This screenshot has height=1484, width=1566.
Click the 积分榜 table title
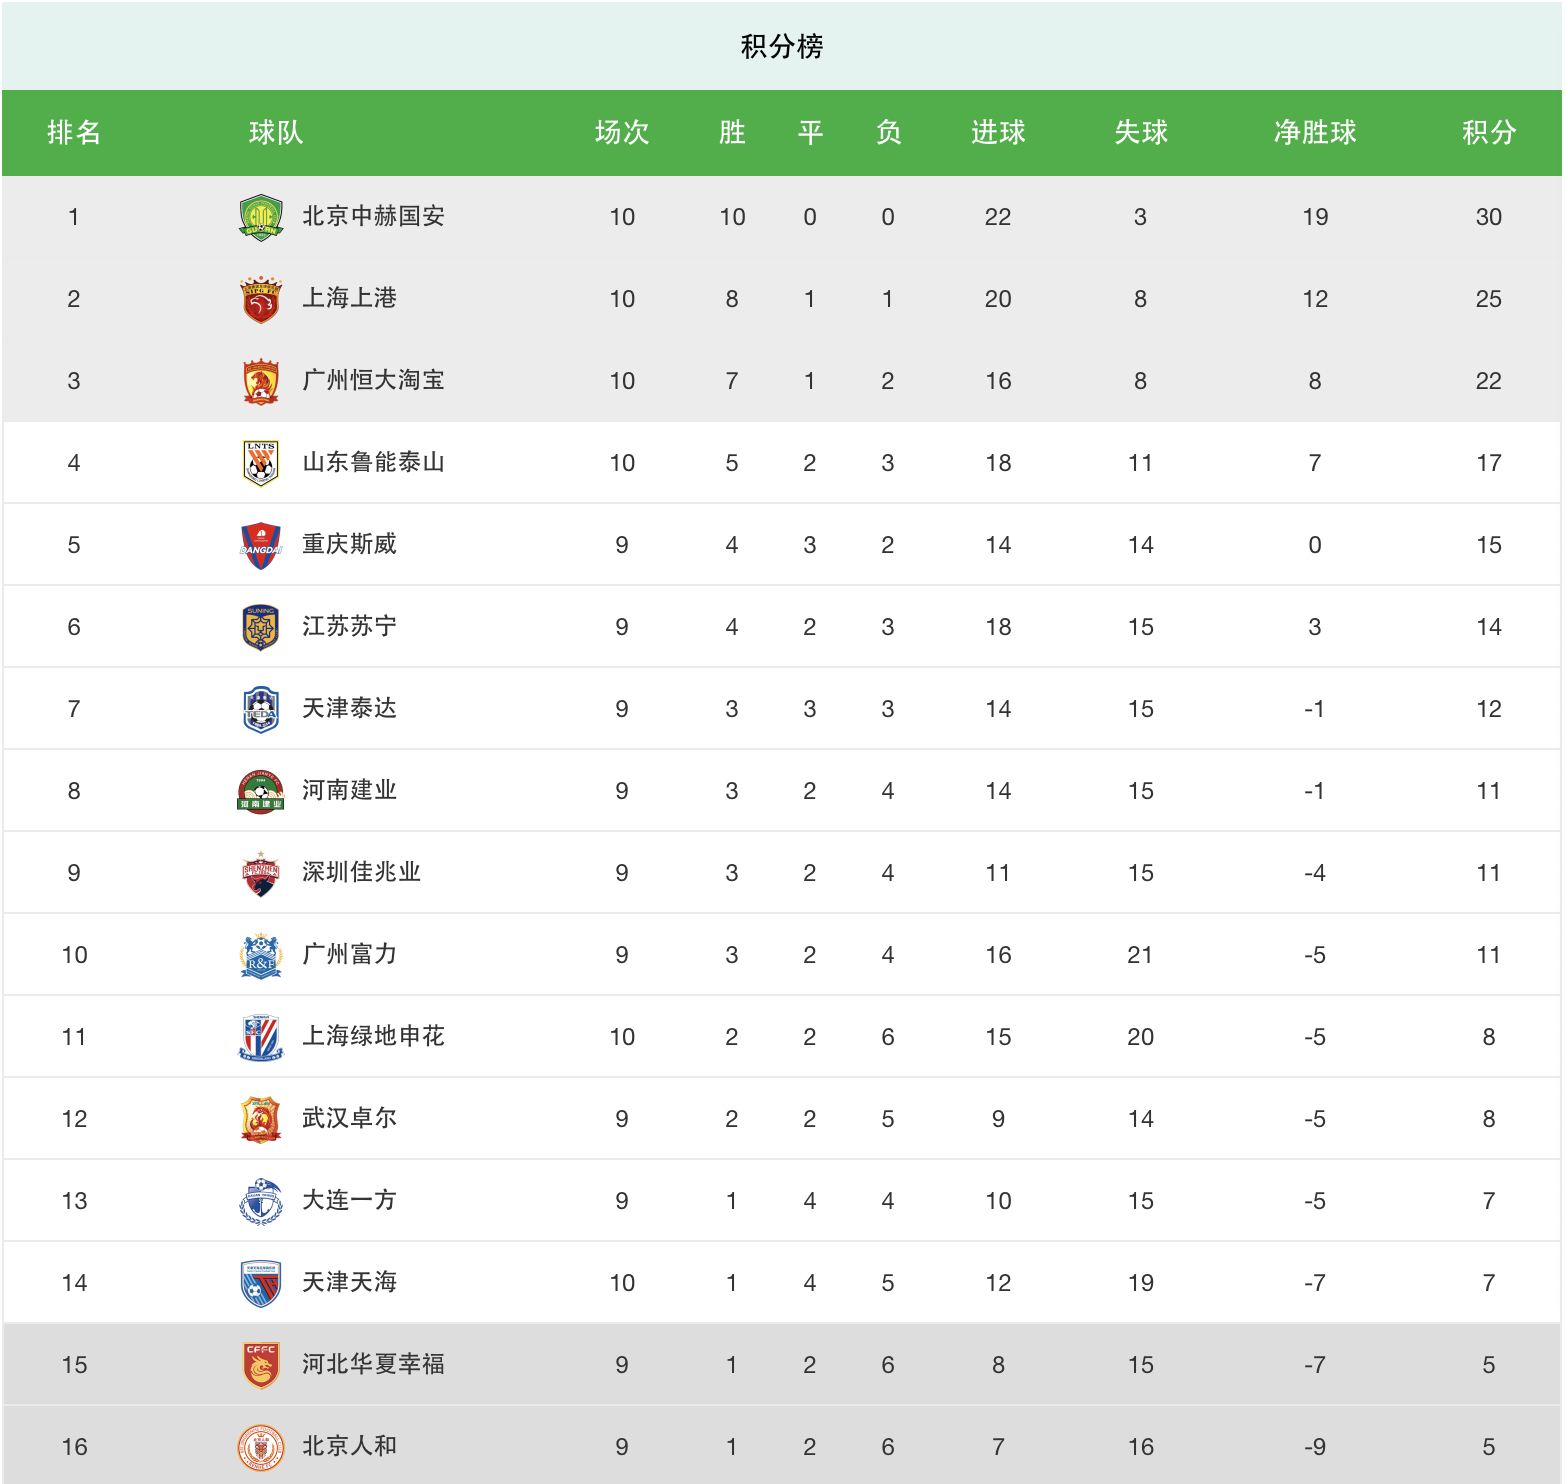coord(782,46)
